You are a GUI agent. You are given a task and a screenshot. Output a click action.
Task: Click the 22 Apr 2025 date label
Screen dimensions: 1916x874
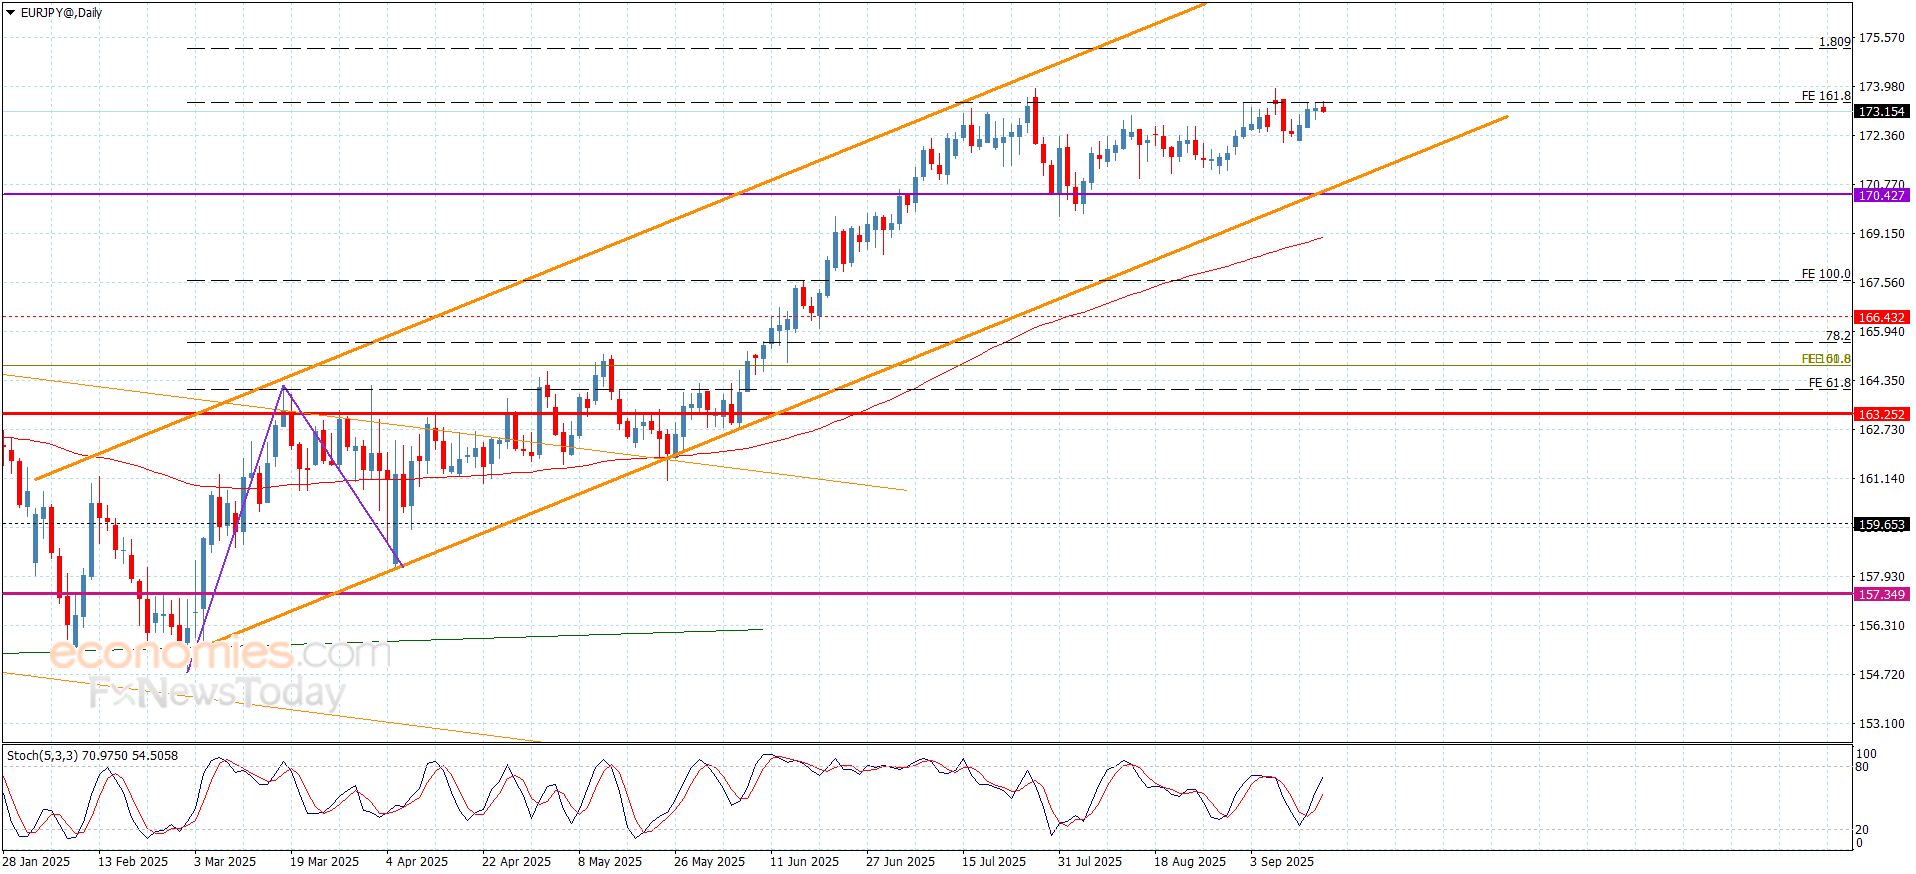(x=516, y=862)
